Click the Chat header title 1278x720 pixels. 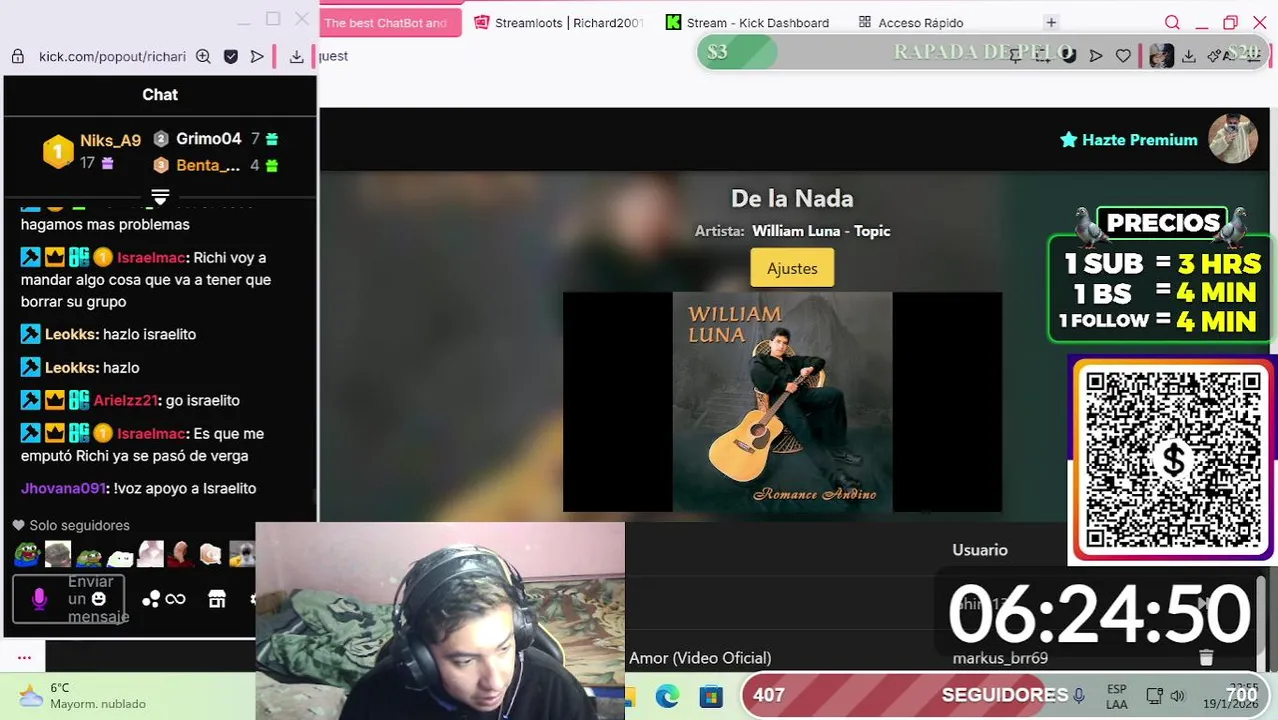[x=160, y=95]
